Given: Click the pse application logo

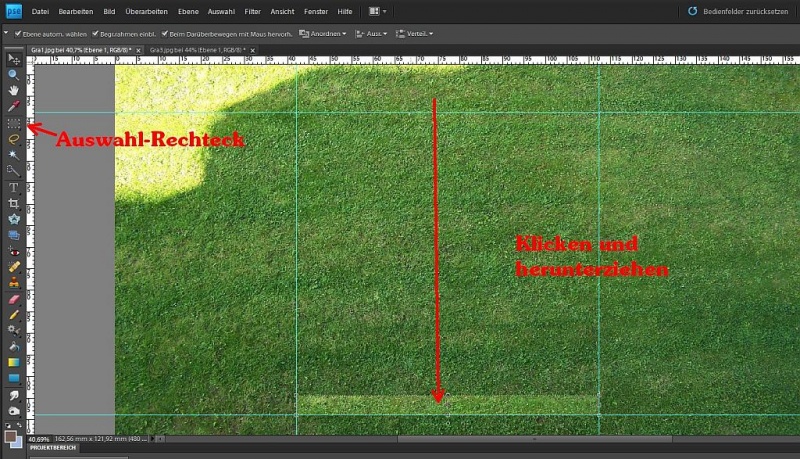Looking at the screenshot, I should click(x=14, y=11).
